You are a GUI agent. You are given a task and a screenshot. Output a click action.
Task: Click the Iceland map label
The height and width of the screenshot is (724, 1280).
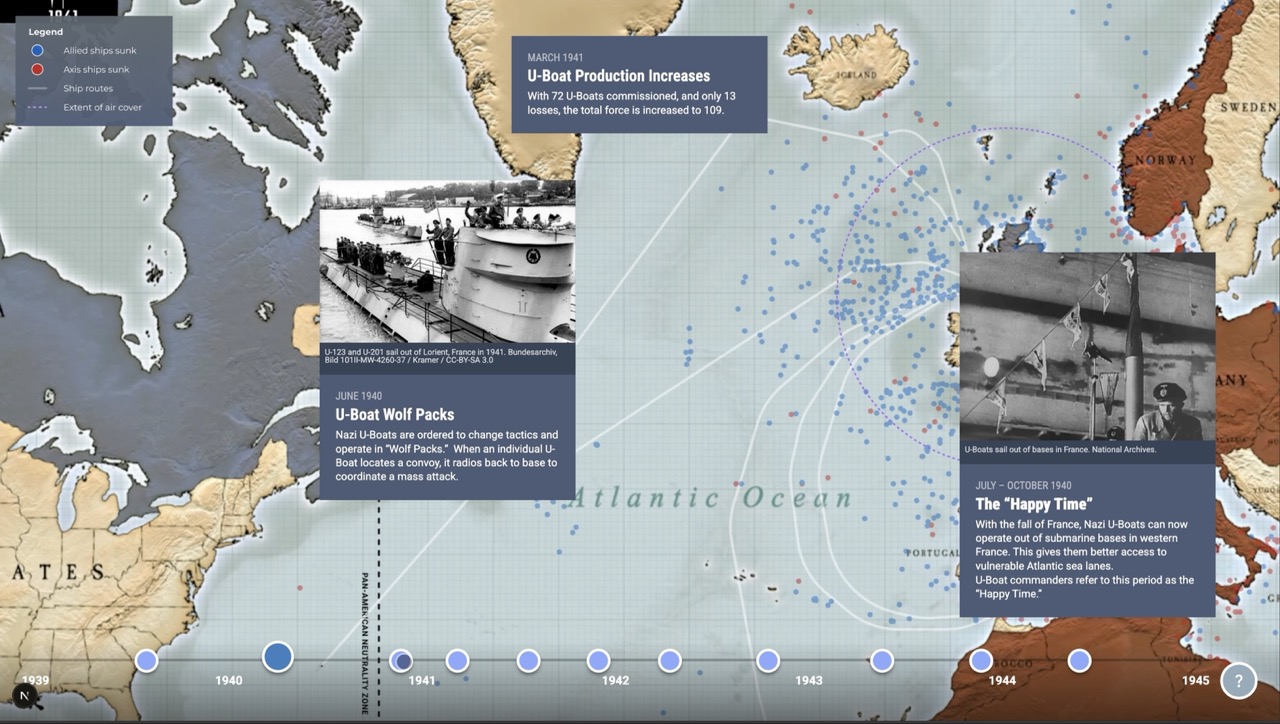857,75
